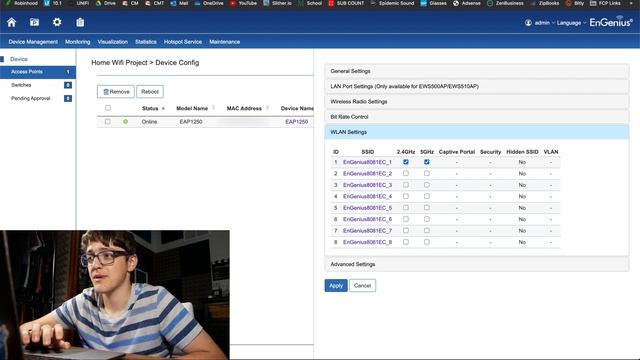Open the Bitly bookmark

coord(575,3)
